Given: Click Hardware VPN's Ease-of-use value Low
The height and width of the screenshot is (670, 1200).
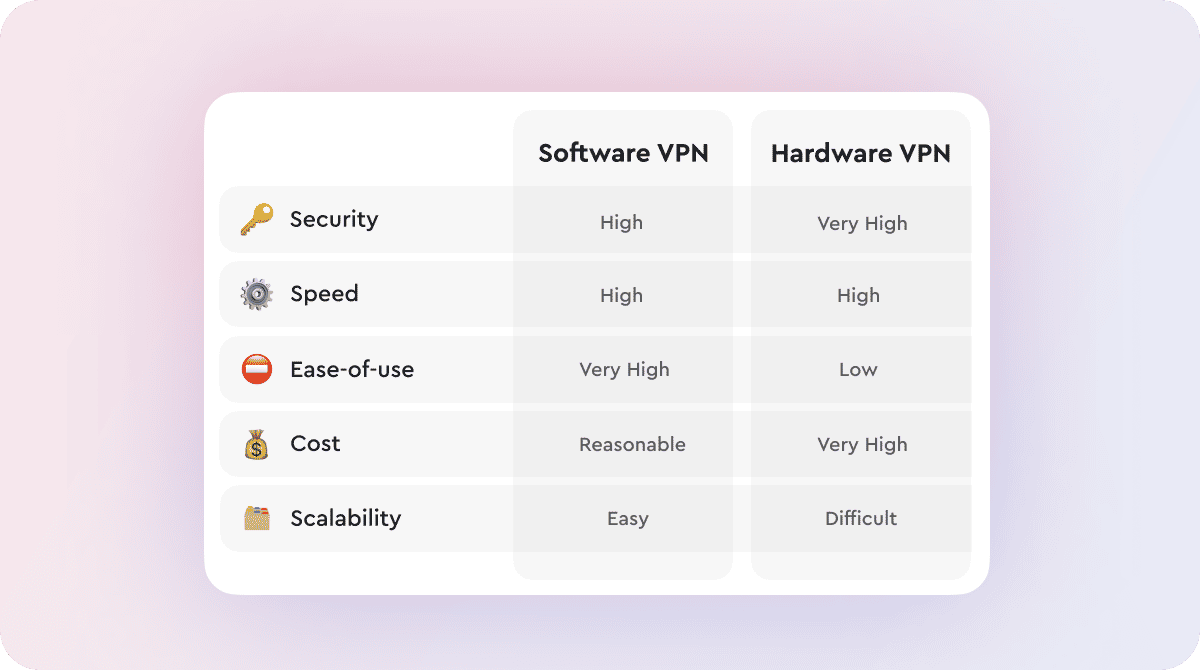Looking at the screenshot, I should click(858, 370).
